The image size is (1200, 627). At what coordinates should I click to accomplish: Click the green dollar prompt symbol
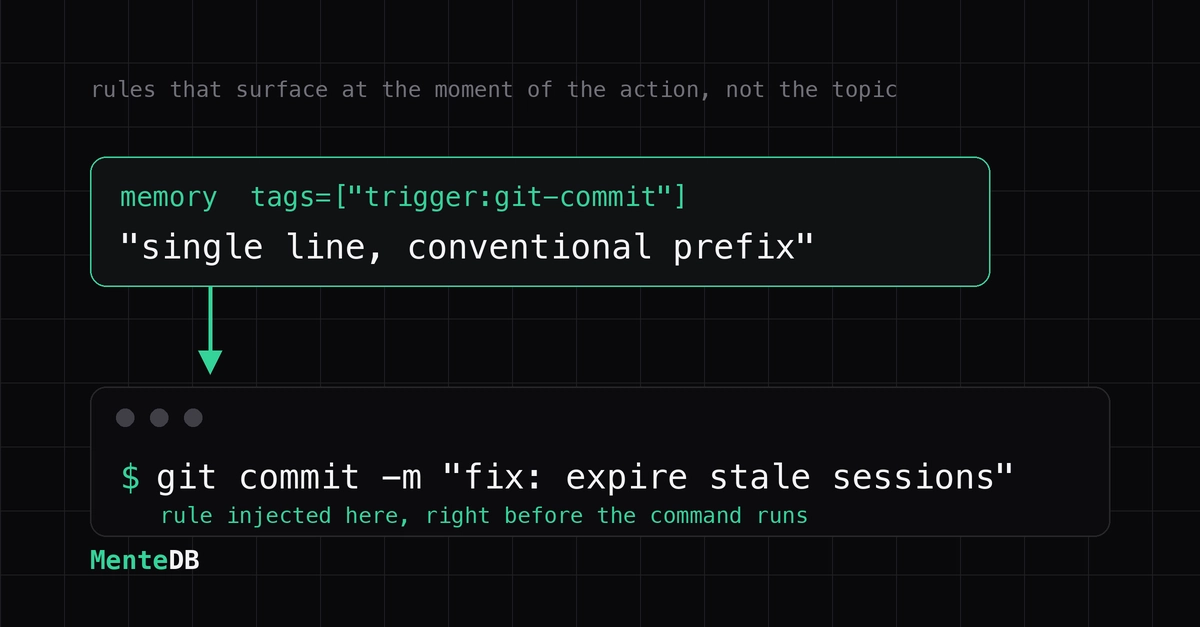click(131, 477)
